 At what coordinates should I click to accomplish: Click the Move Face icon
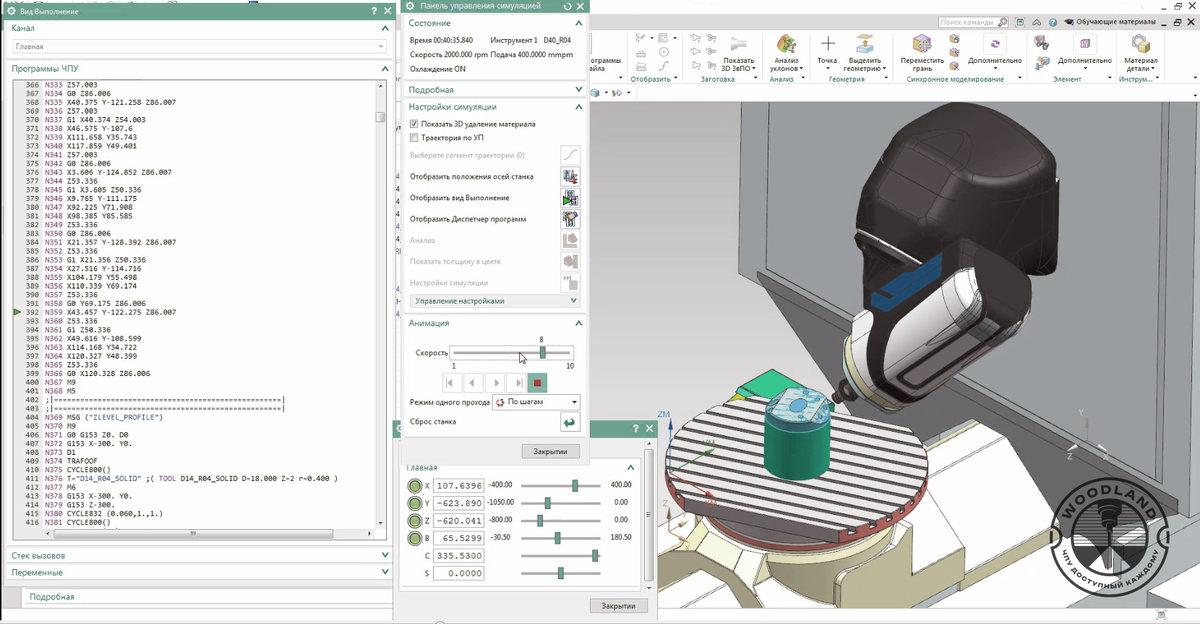point(922,45)
